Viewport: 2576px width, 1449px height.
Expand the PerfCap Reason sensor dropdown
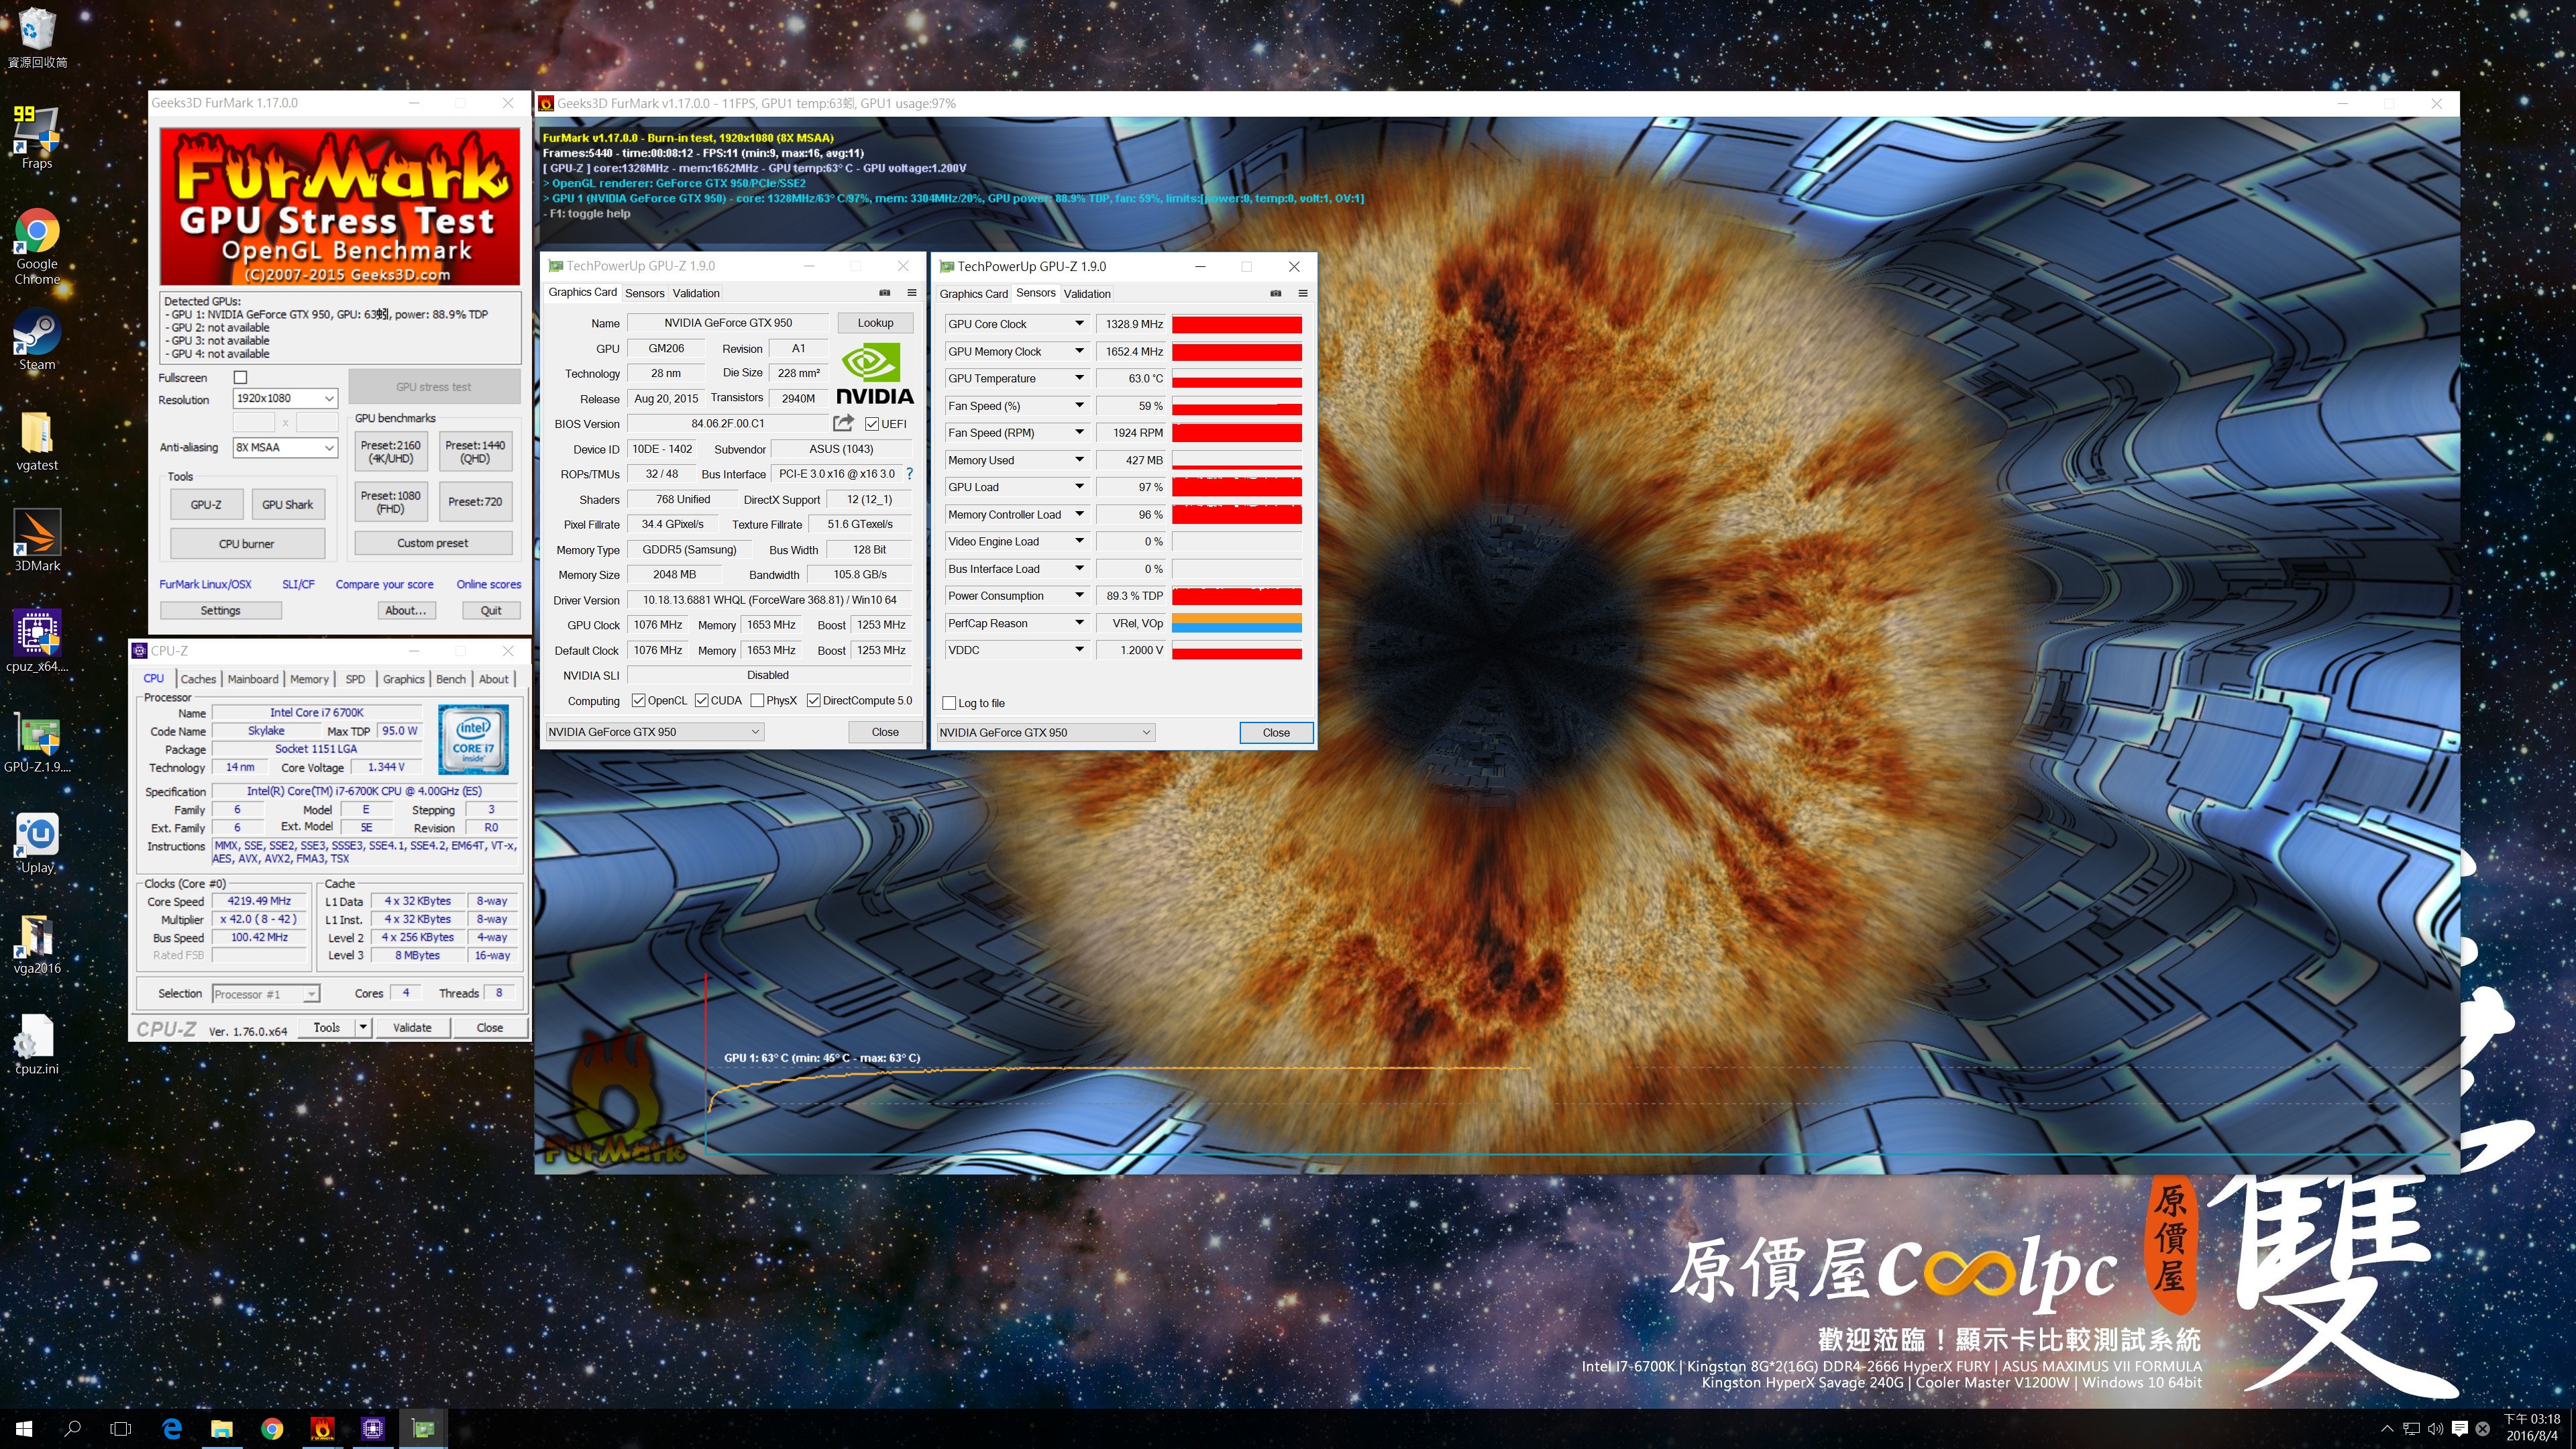pyautogui.click(x=1079, y=623)
